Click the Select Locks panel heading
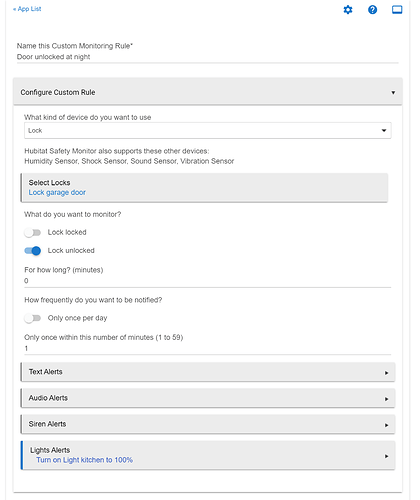This screenshot has height=500, width=420. (49, 183)
